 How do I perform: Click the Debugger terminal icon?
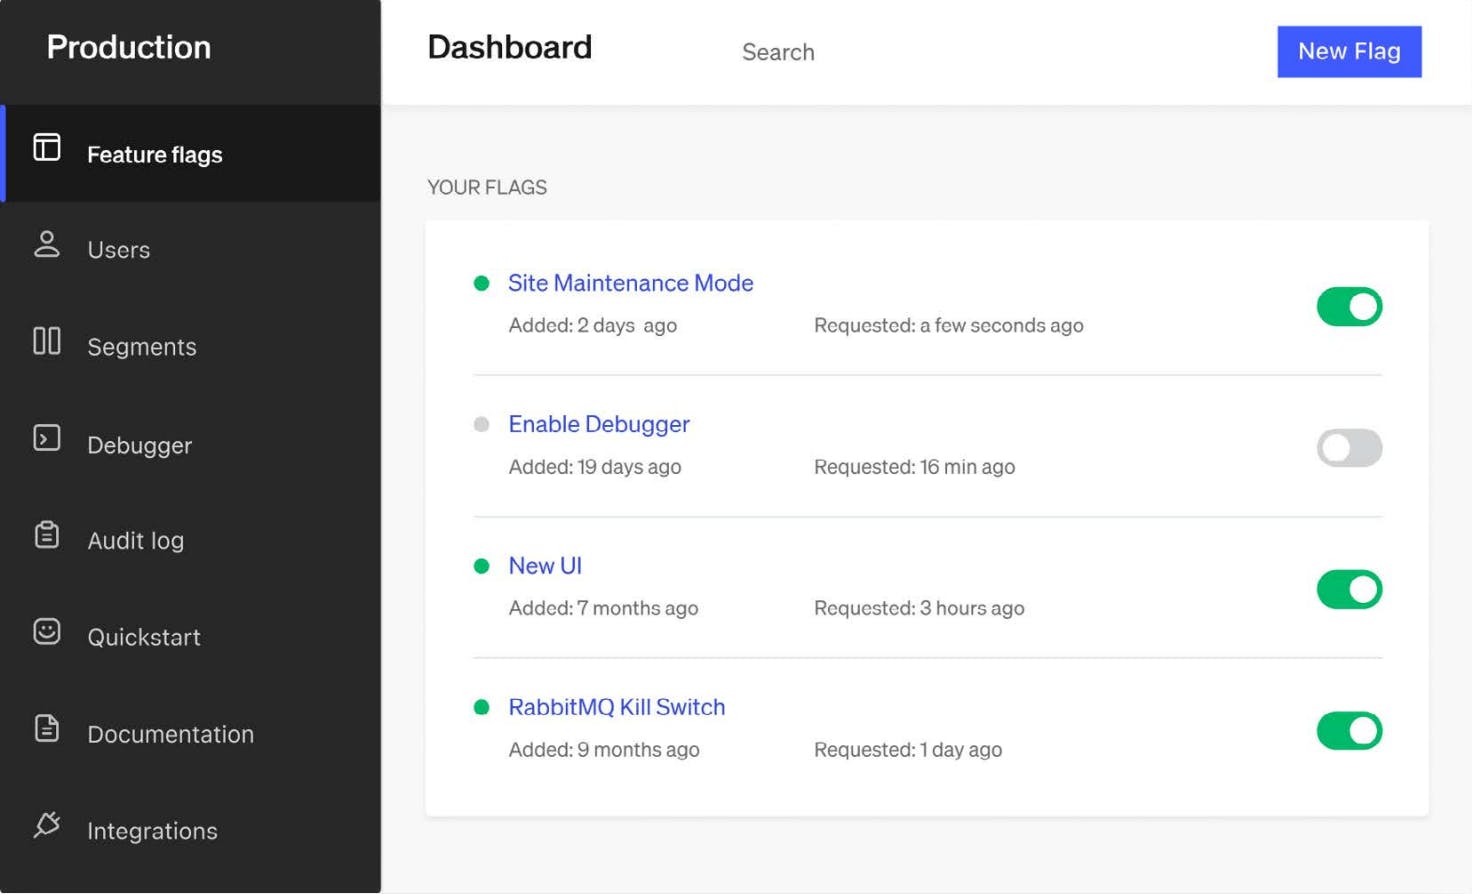point(47,438)
